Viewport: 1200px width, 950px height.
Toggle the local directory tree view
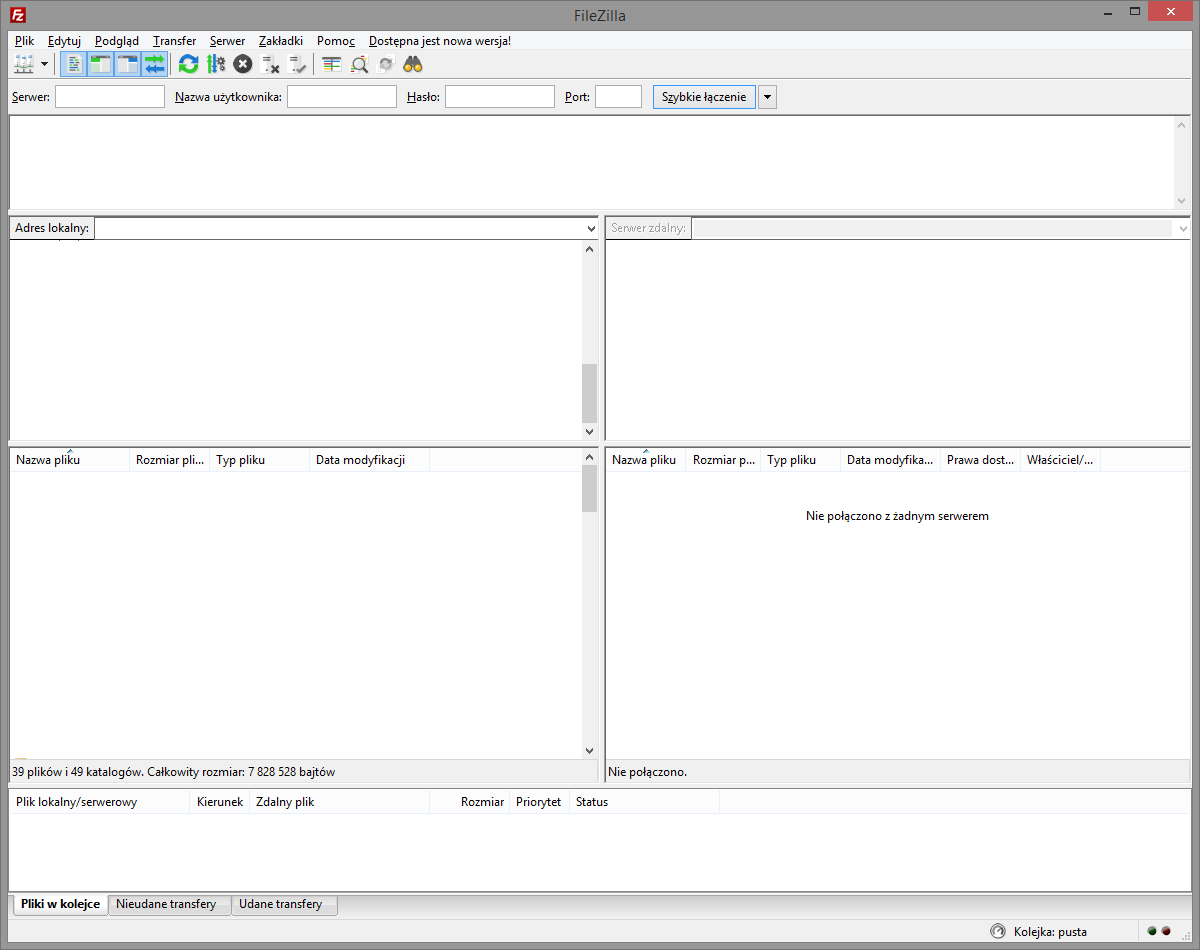click(x=101, y=64)
